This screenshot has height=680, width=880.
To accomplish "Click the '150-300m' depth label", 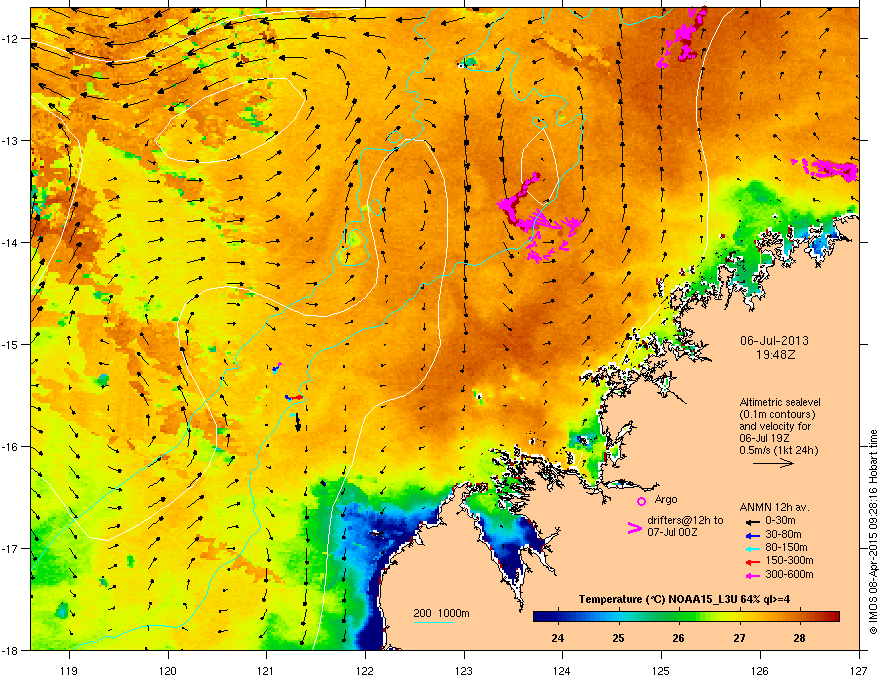I will [789, 560].
